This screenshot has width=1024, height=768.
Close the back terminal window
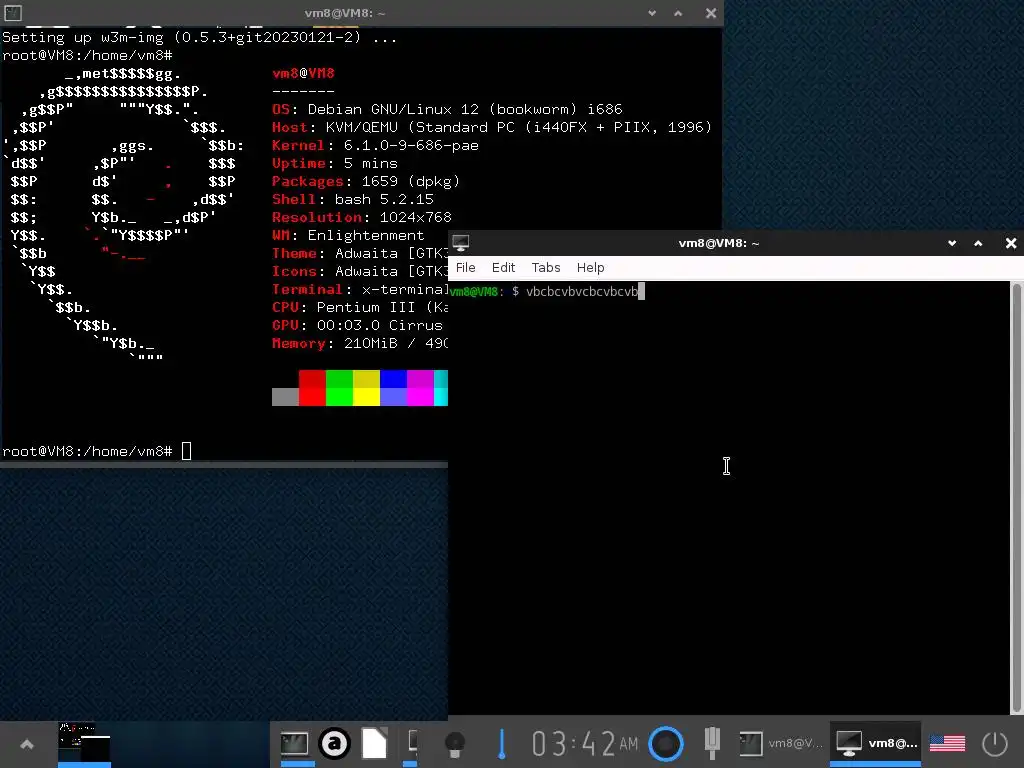(711, 13)
